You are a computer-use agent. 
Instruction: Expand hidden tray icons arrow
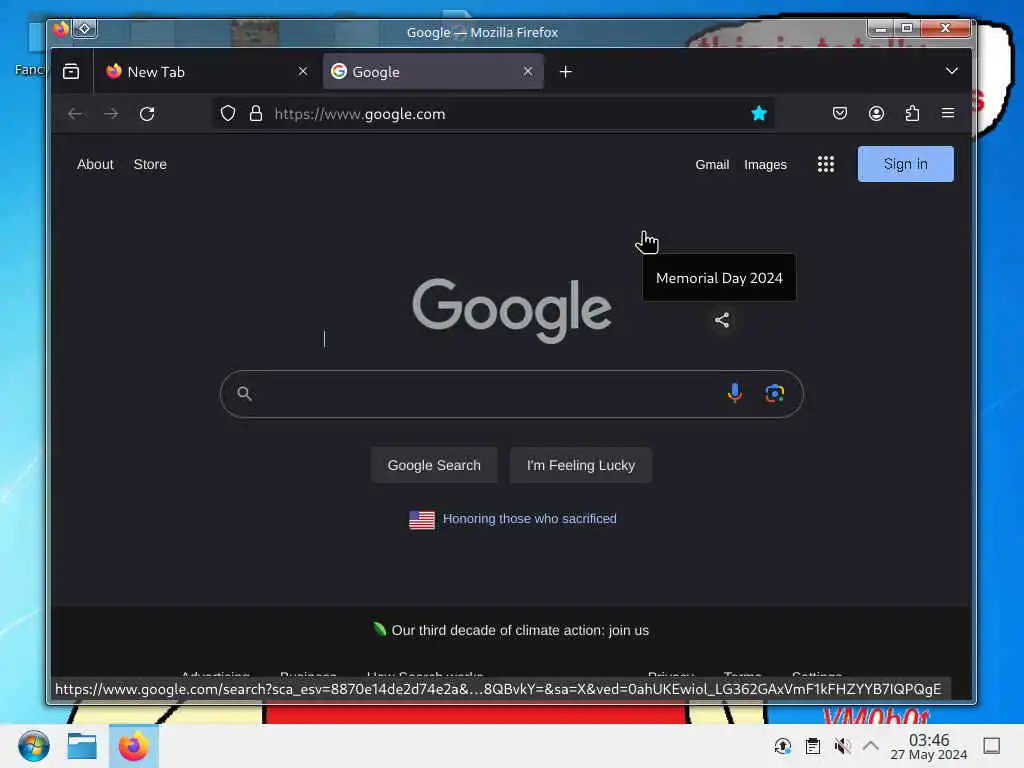tap(871, 745)
